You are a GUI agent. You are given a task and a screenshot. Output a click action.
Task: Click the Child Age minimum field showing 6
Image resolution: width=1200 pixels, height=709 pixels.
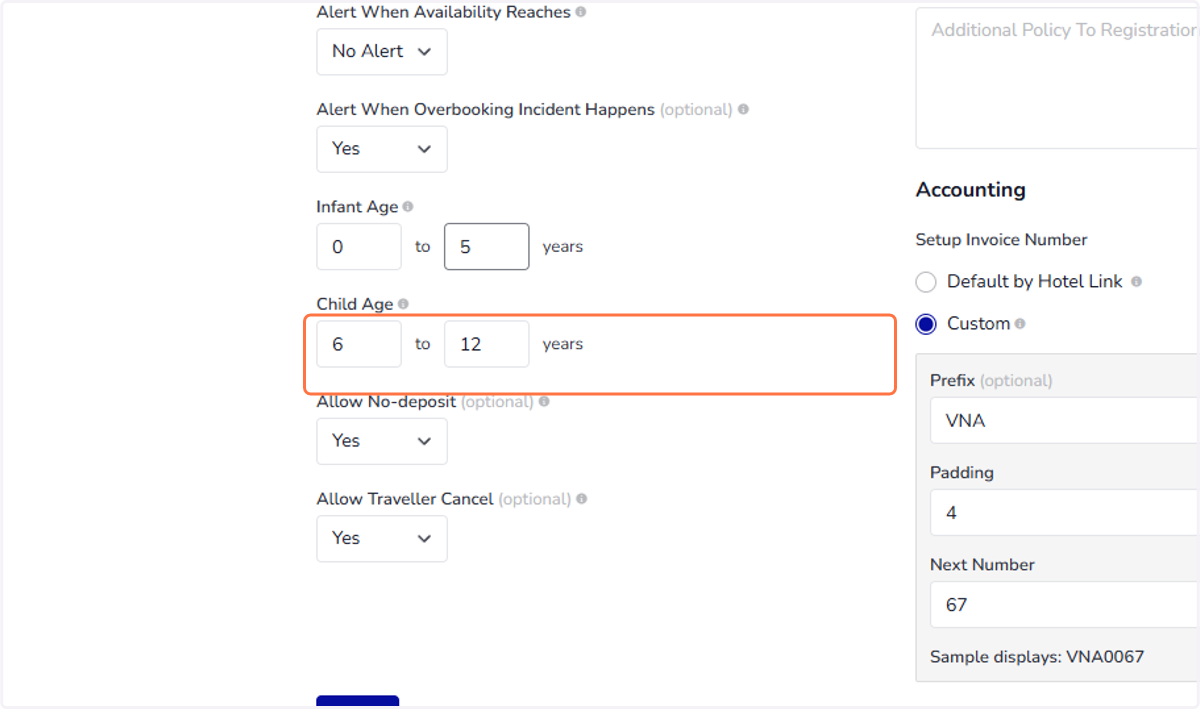359,344
